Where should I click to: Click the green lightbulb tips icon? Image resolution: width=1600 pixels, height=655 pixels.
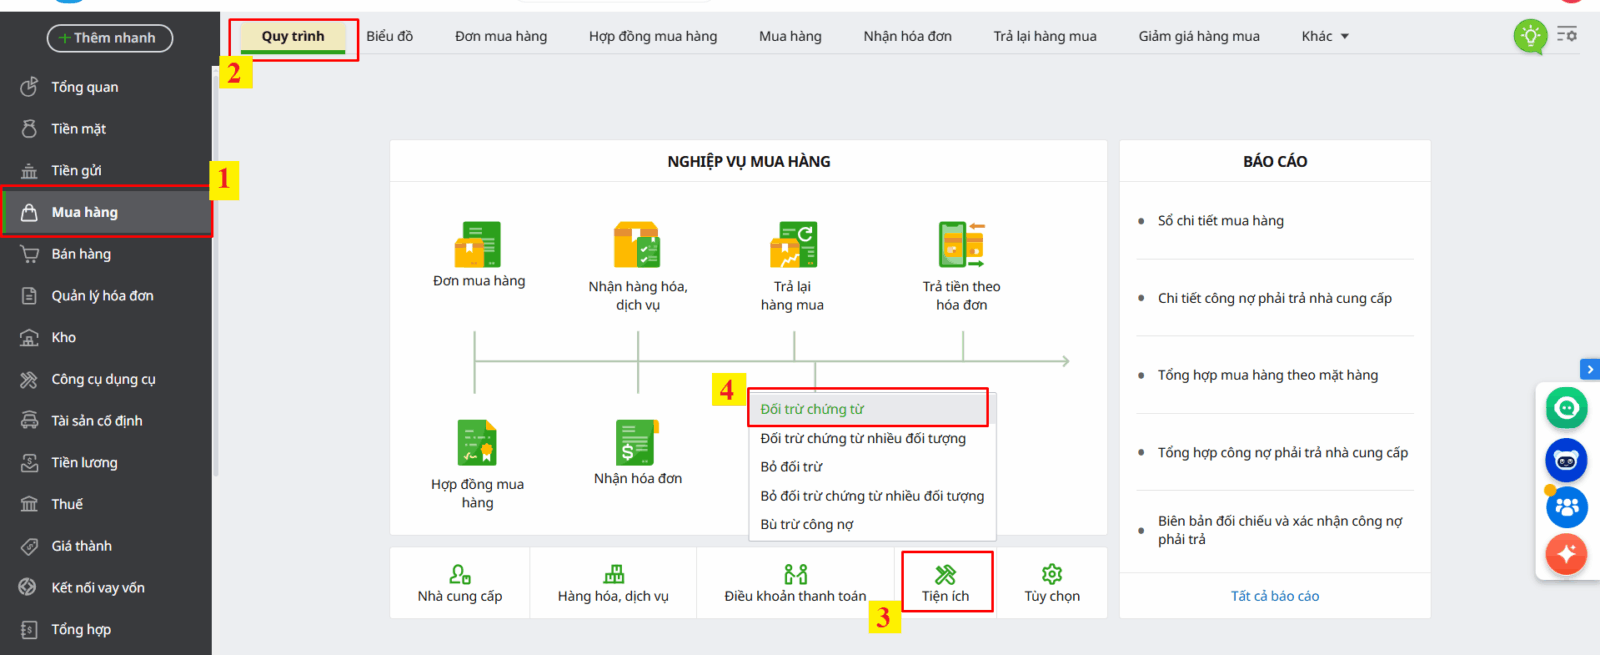point(1529,36)
